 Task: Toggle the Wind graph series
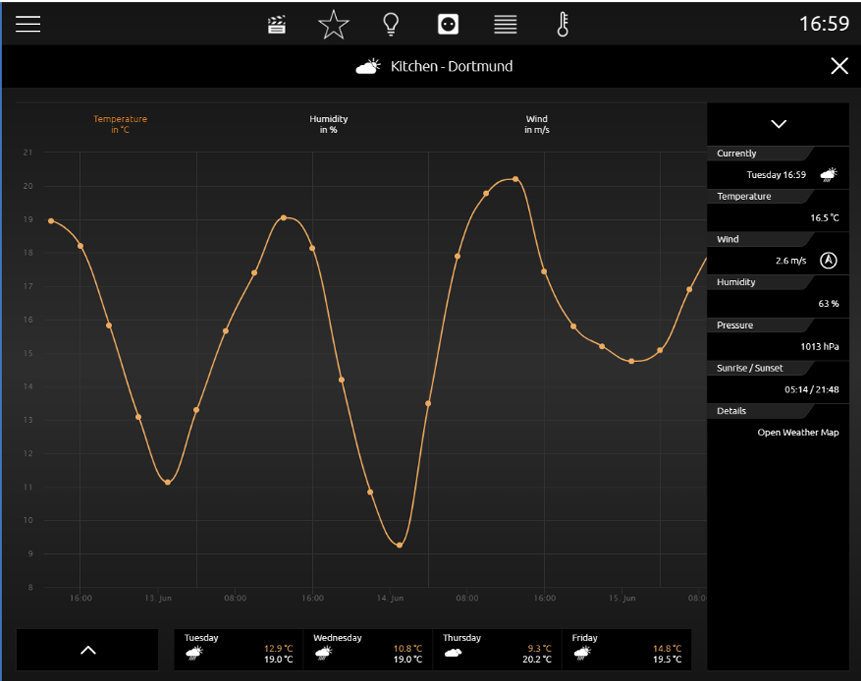tap(537, 124)
